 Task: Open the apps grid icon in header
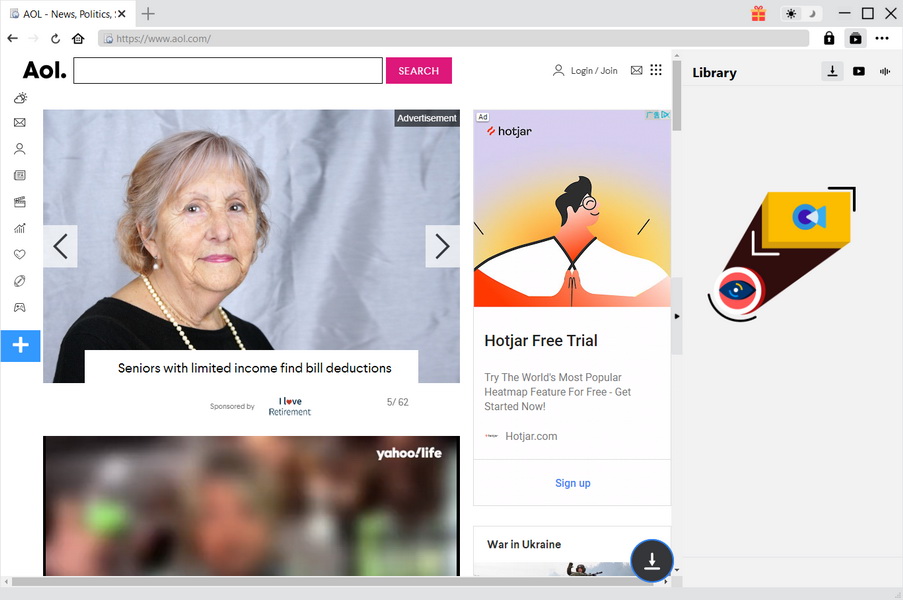[656, 70]
